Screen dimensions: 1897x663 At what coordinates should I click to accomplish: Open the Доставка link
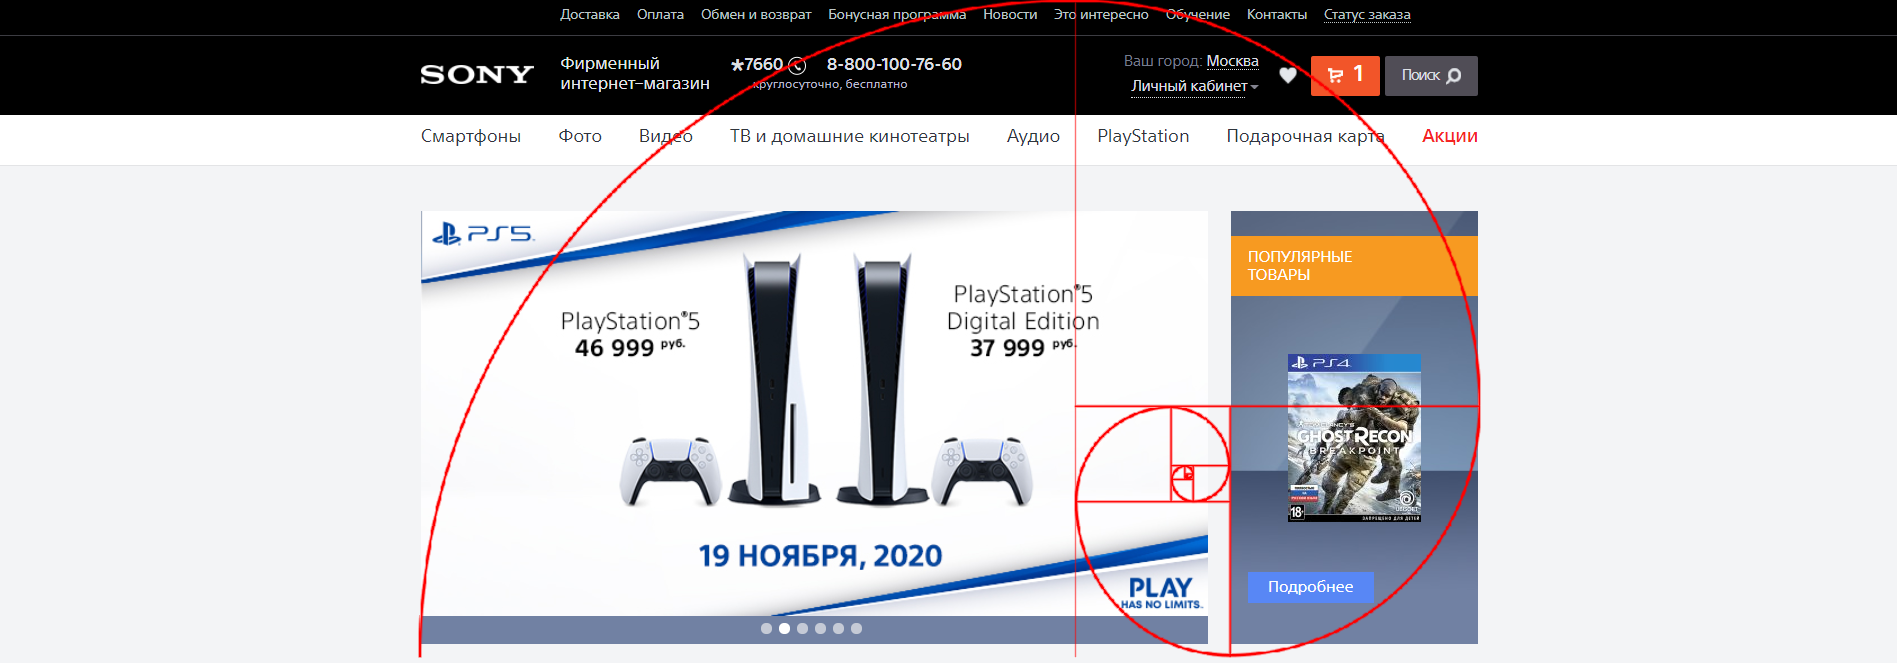click(590, 14)
